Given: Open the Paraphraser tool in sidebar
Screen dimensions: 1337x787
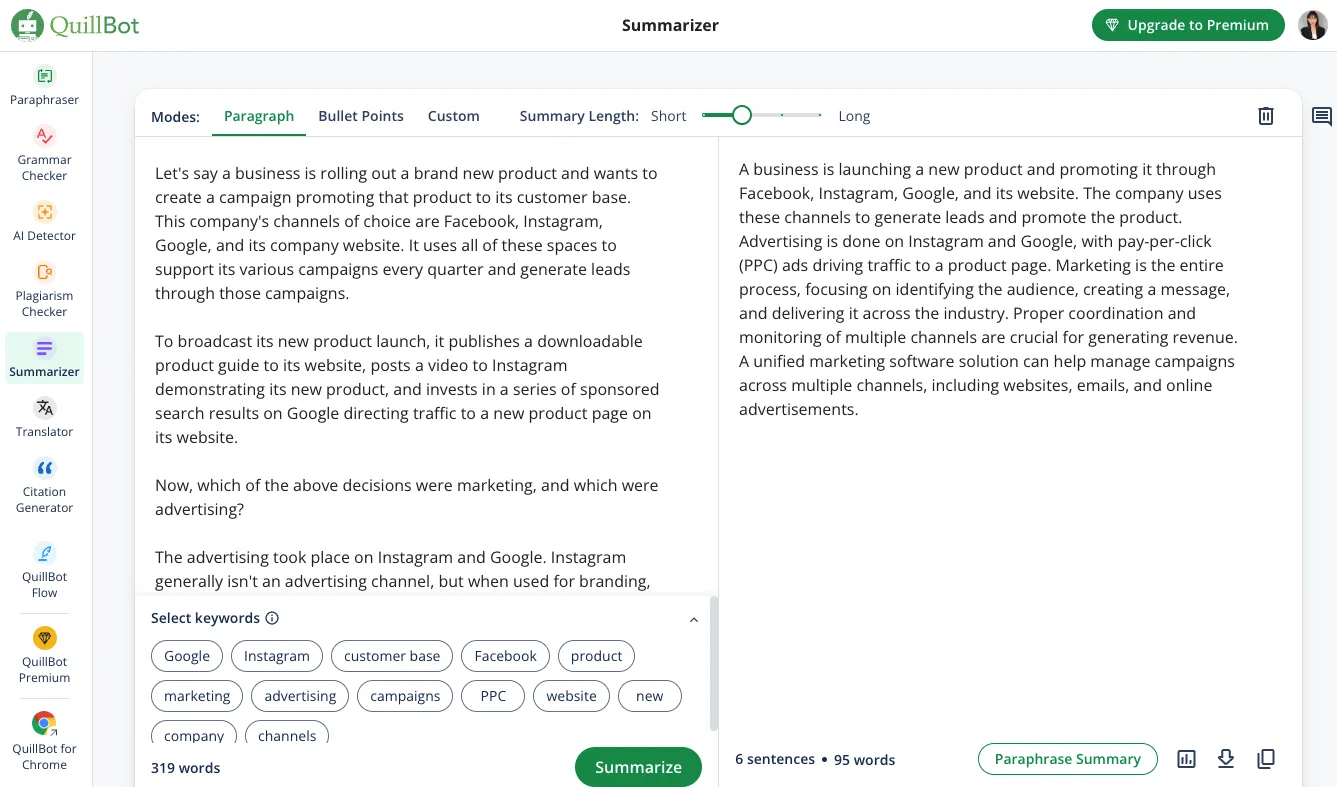Looking at the screenshot, I should point(44,86).
